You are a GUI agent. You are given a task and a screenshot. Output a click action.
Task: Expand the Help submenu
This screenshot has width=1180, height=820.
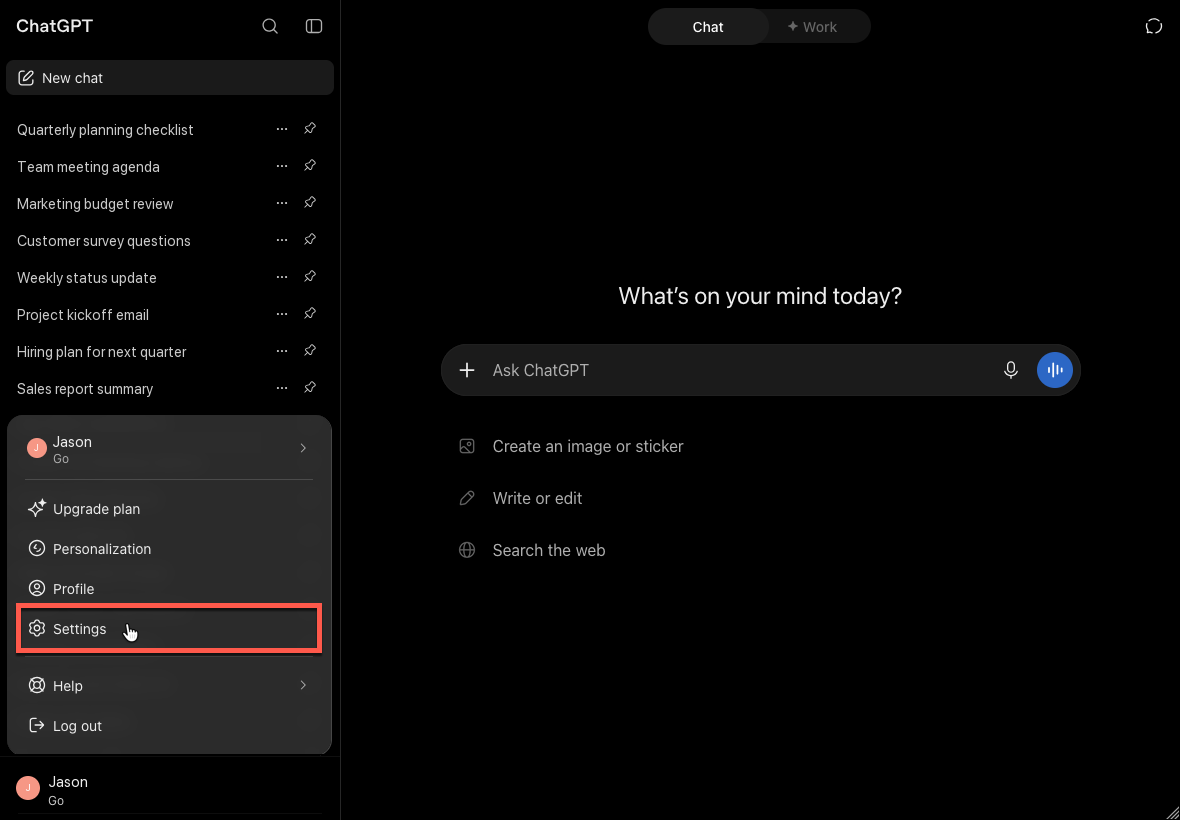click(169, 685)
